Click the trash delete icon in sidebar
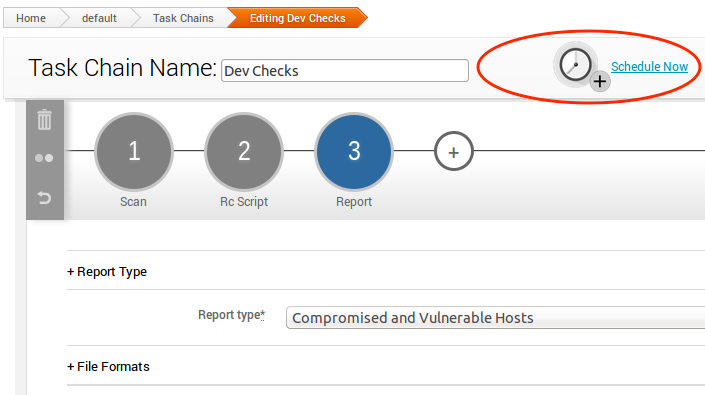 click(45, 120)
